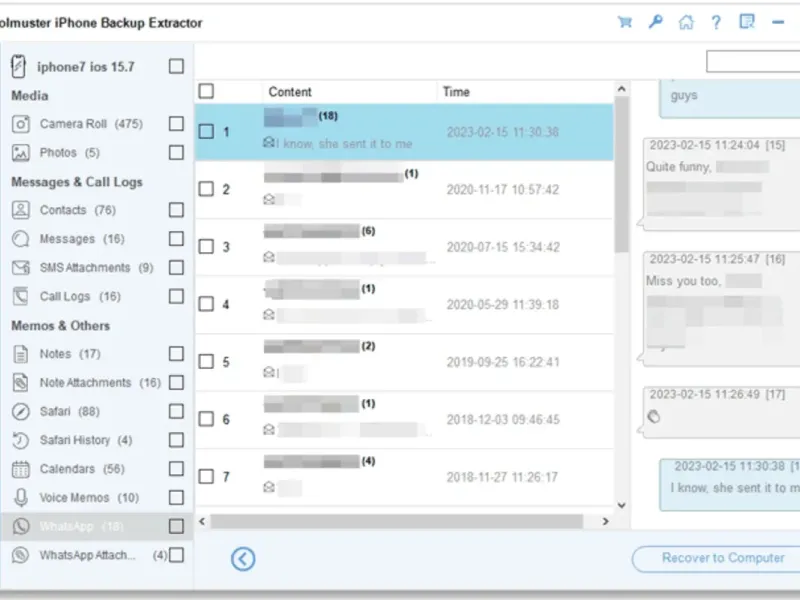Click the Contacts person icon
This screenshot has height=600, width=800.
click(20, 210)
